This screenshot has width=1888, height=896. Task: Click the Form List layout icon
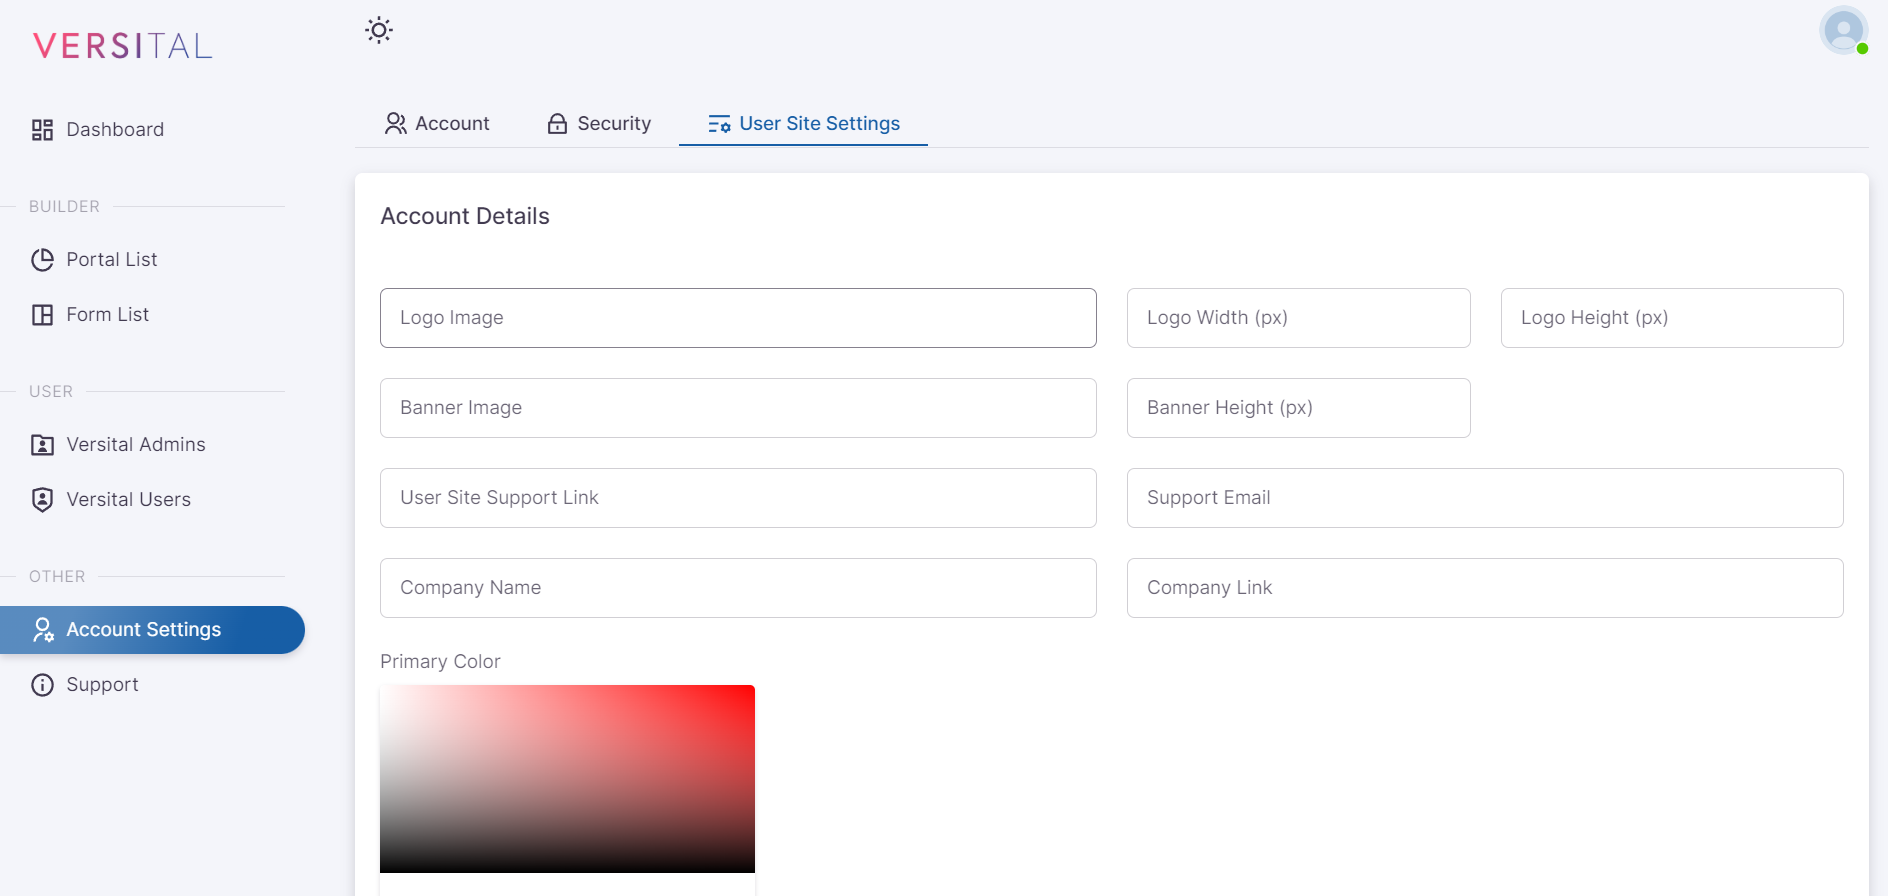(42, 315)
